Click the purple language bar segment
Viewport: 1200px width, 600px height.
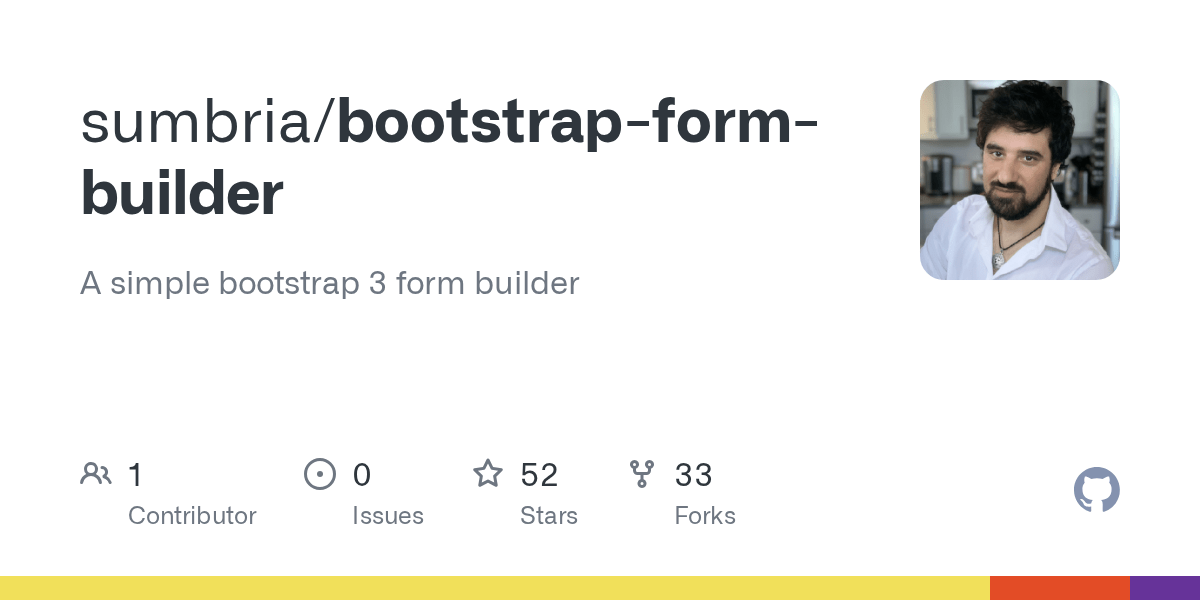(1165, 588)
